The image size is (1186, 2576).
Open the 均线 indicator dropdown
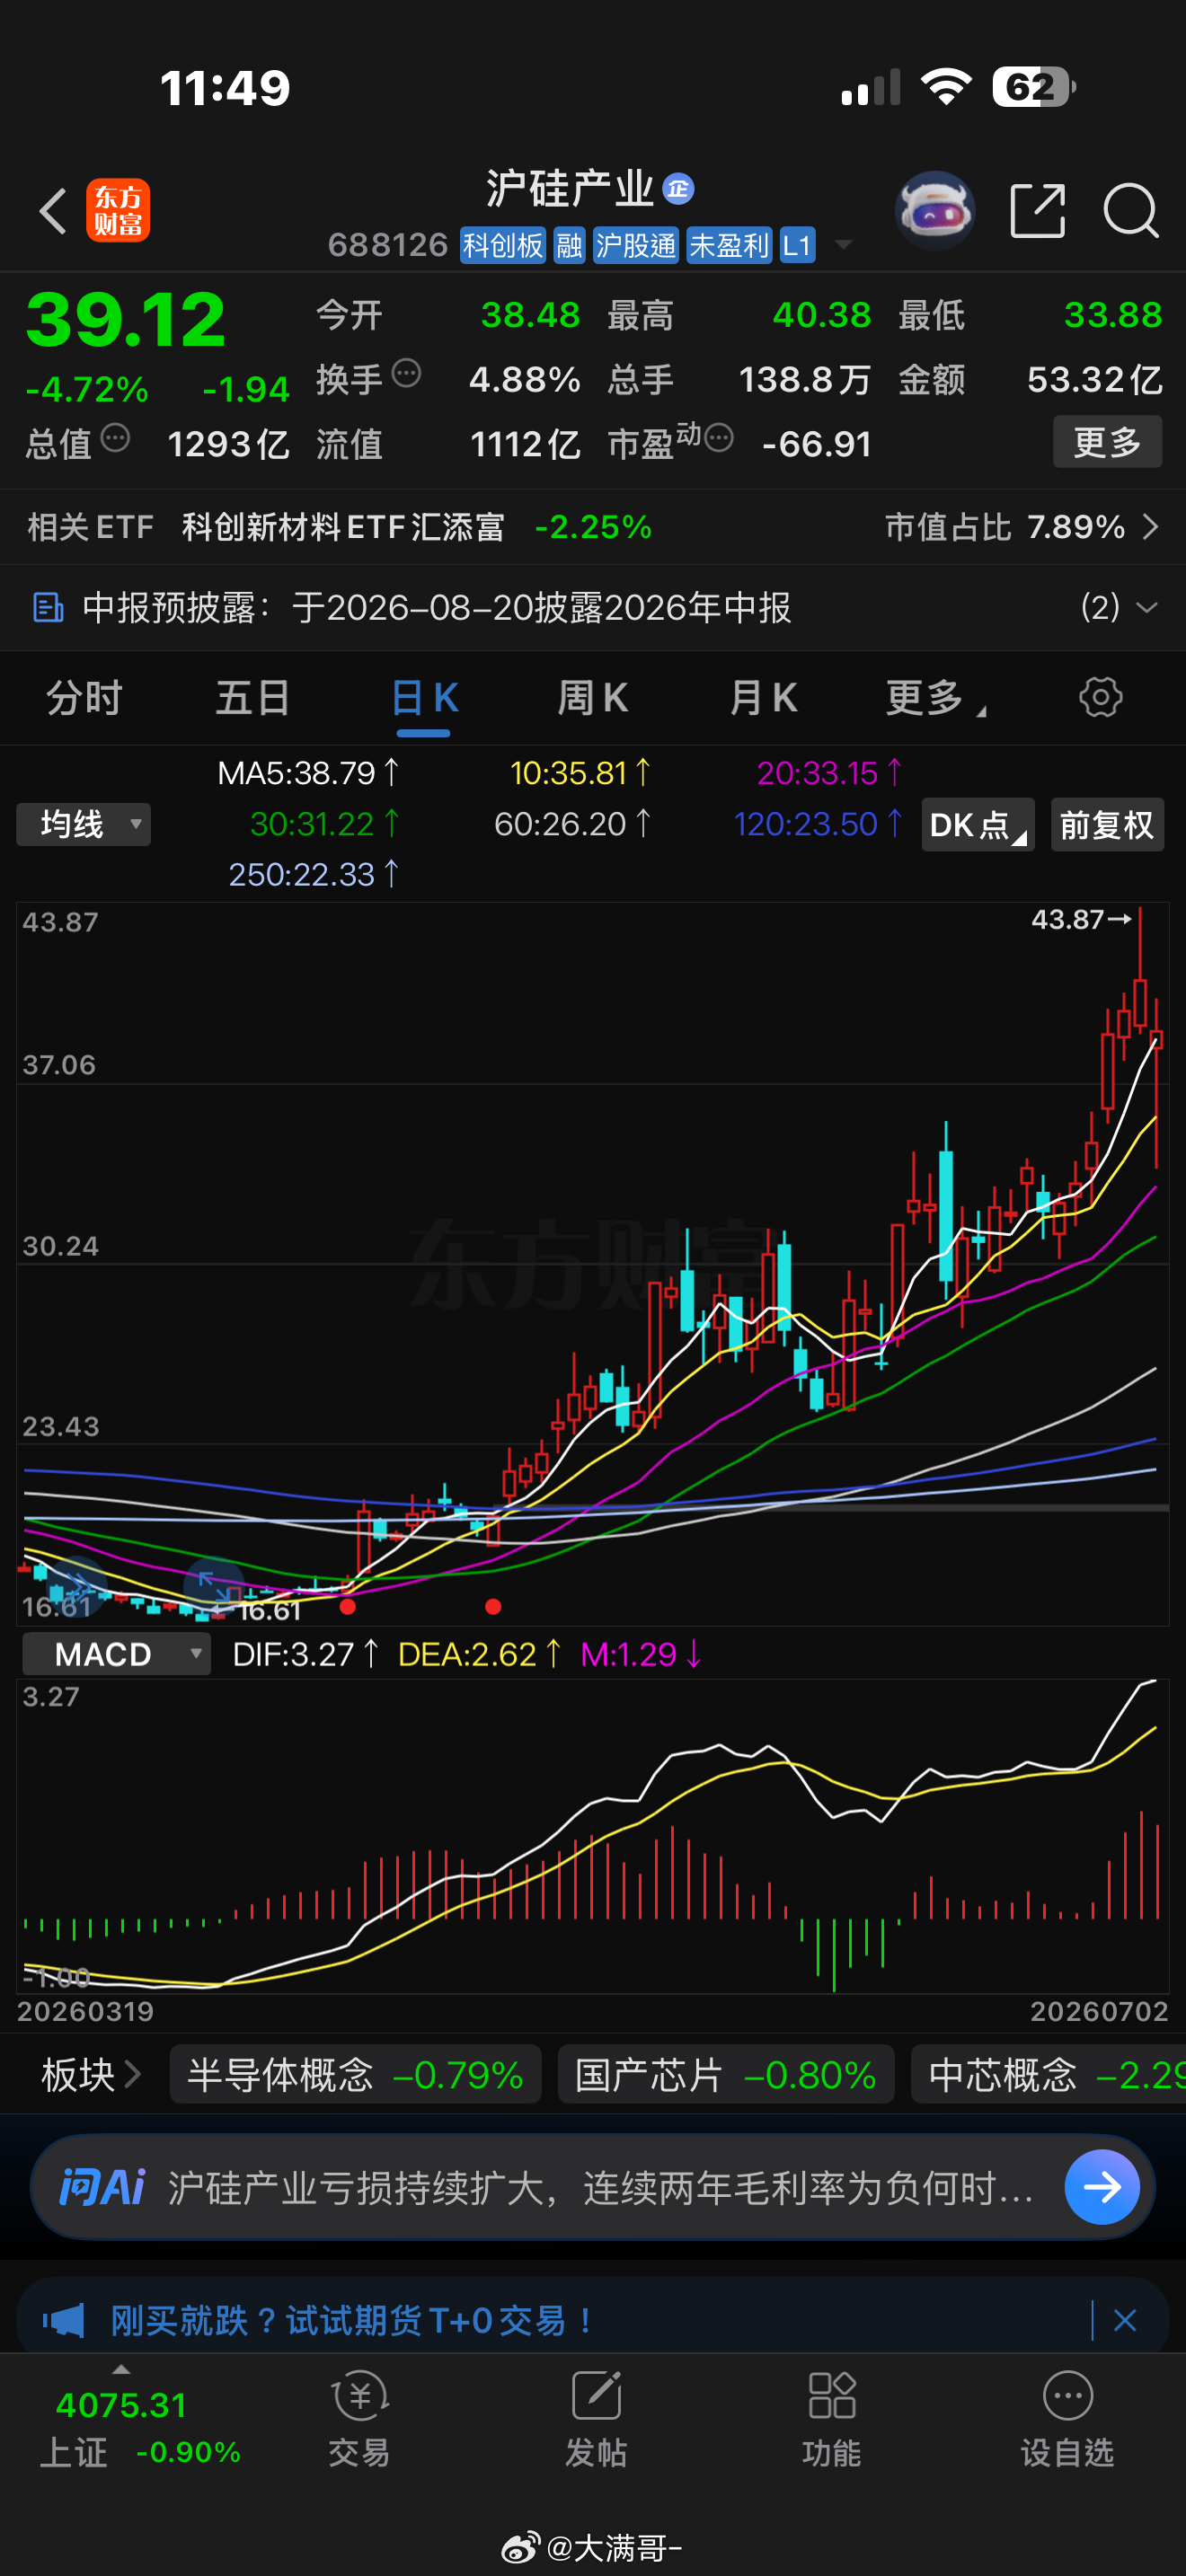tap(84, 825)
